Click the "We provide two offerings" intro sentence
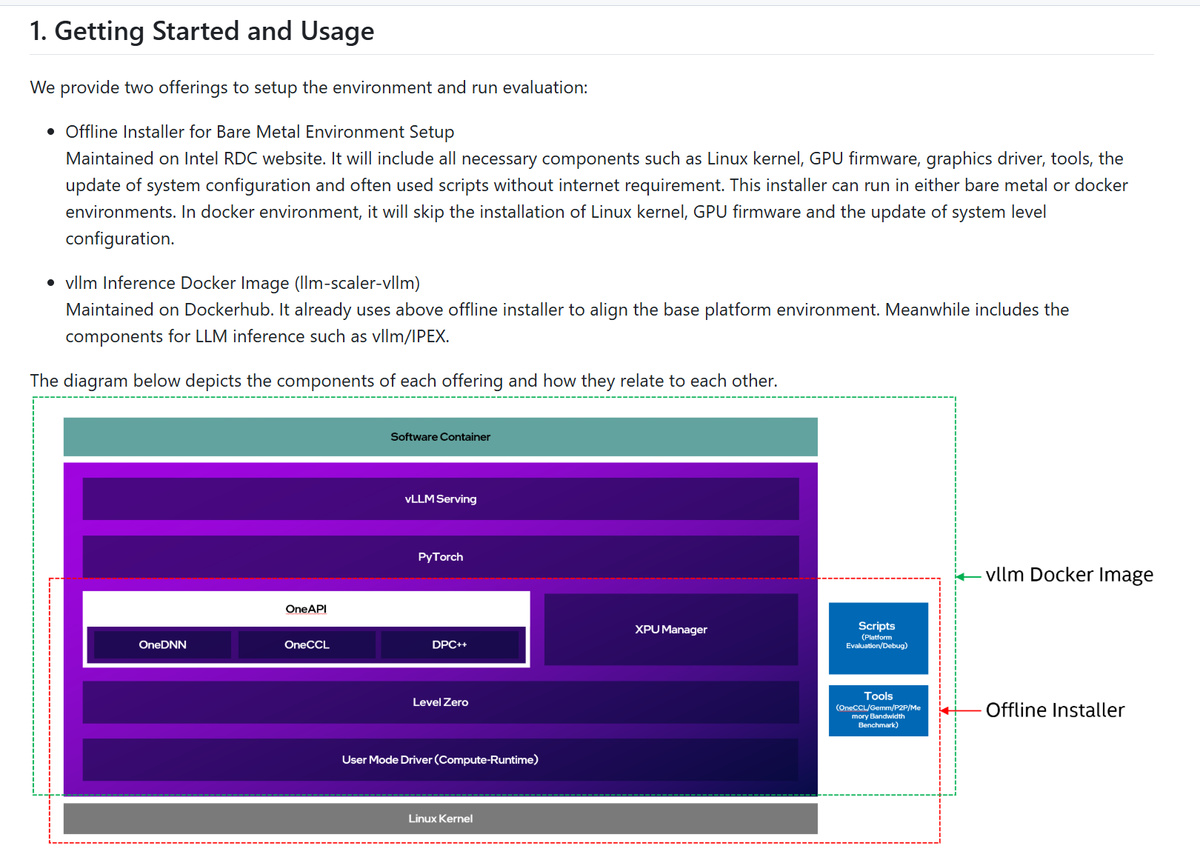The image size is (1200, 860). [x=309, y=87]
